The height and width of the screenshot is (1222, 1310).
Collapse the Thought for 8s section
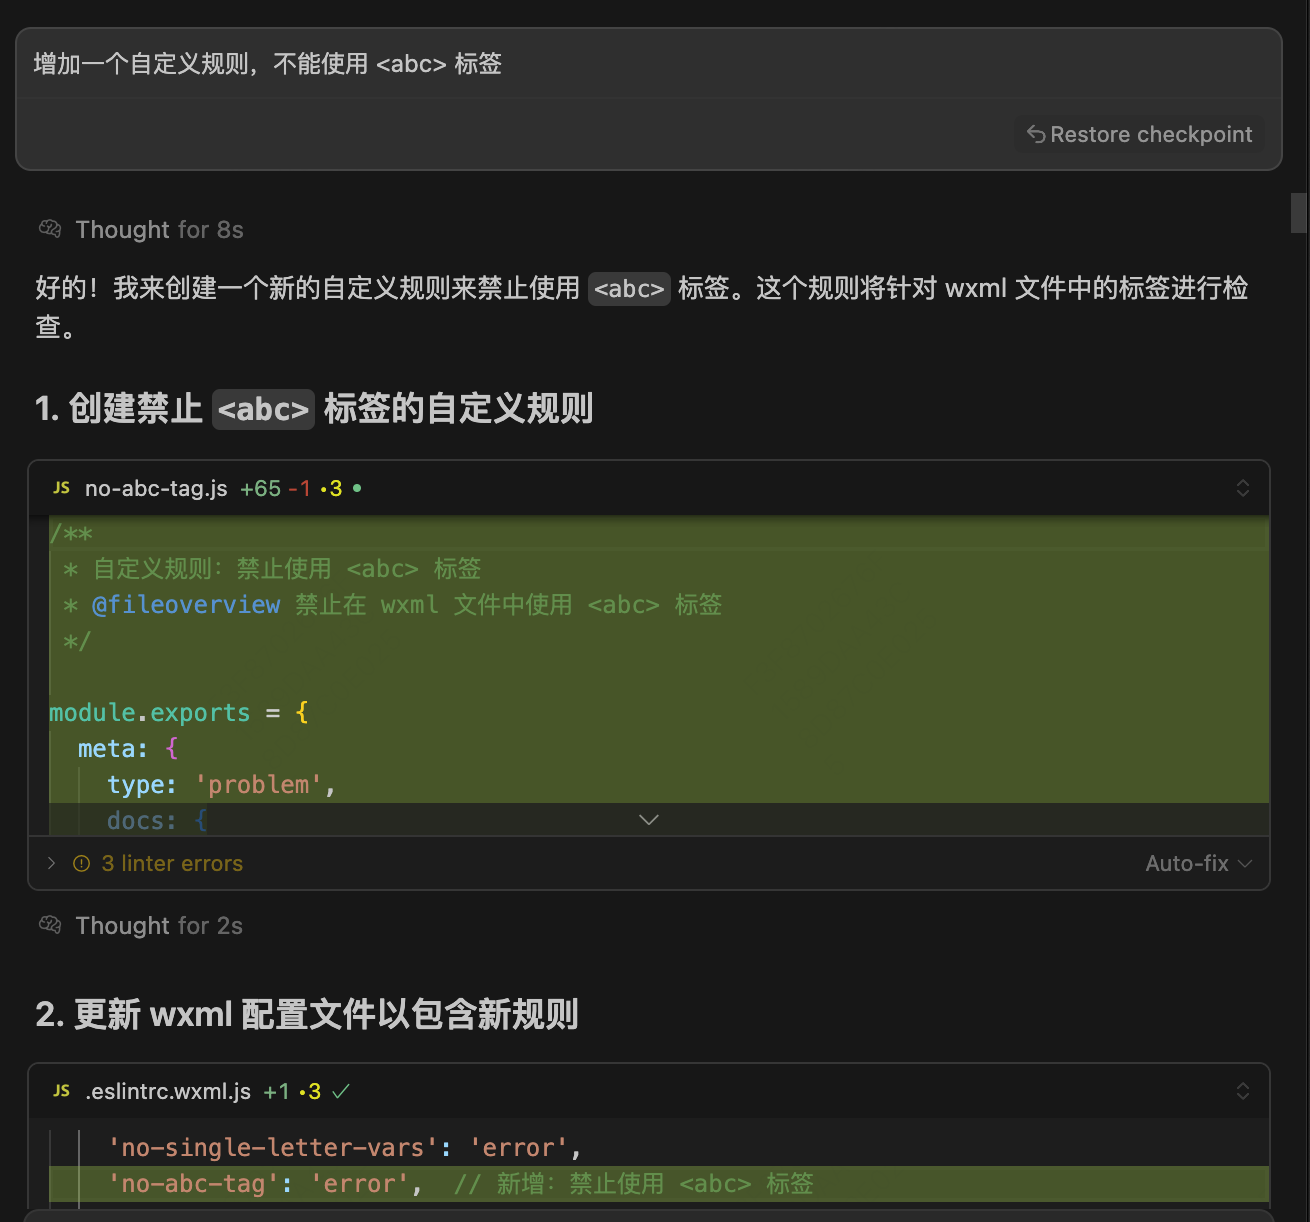[158, 229]
